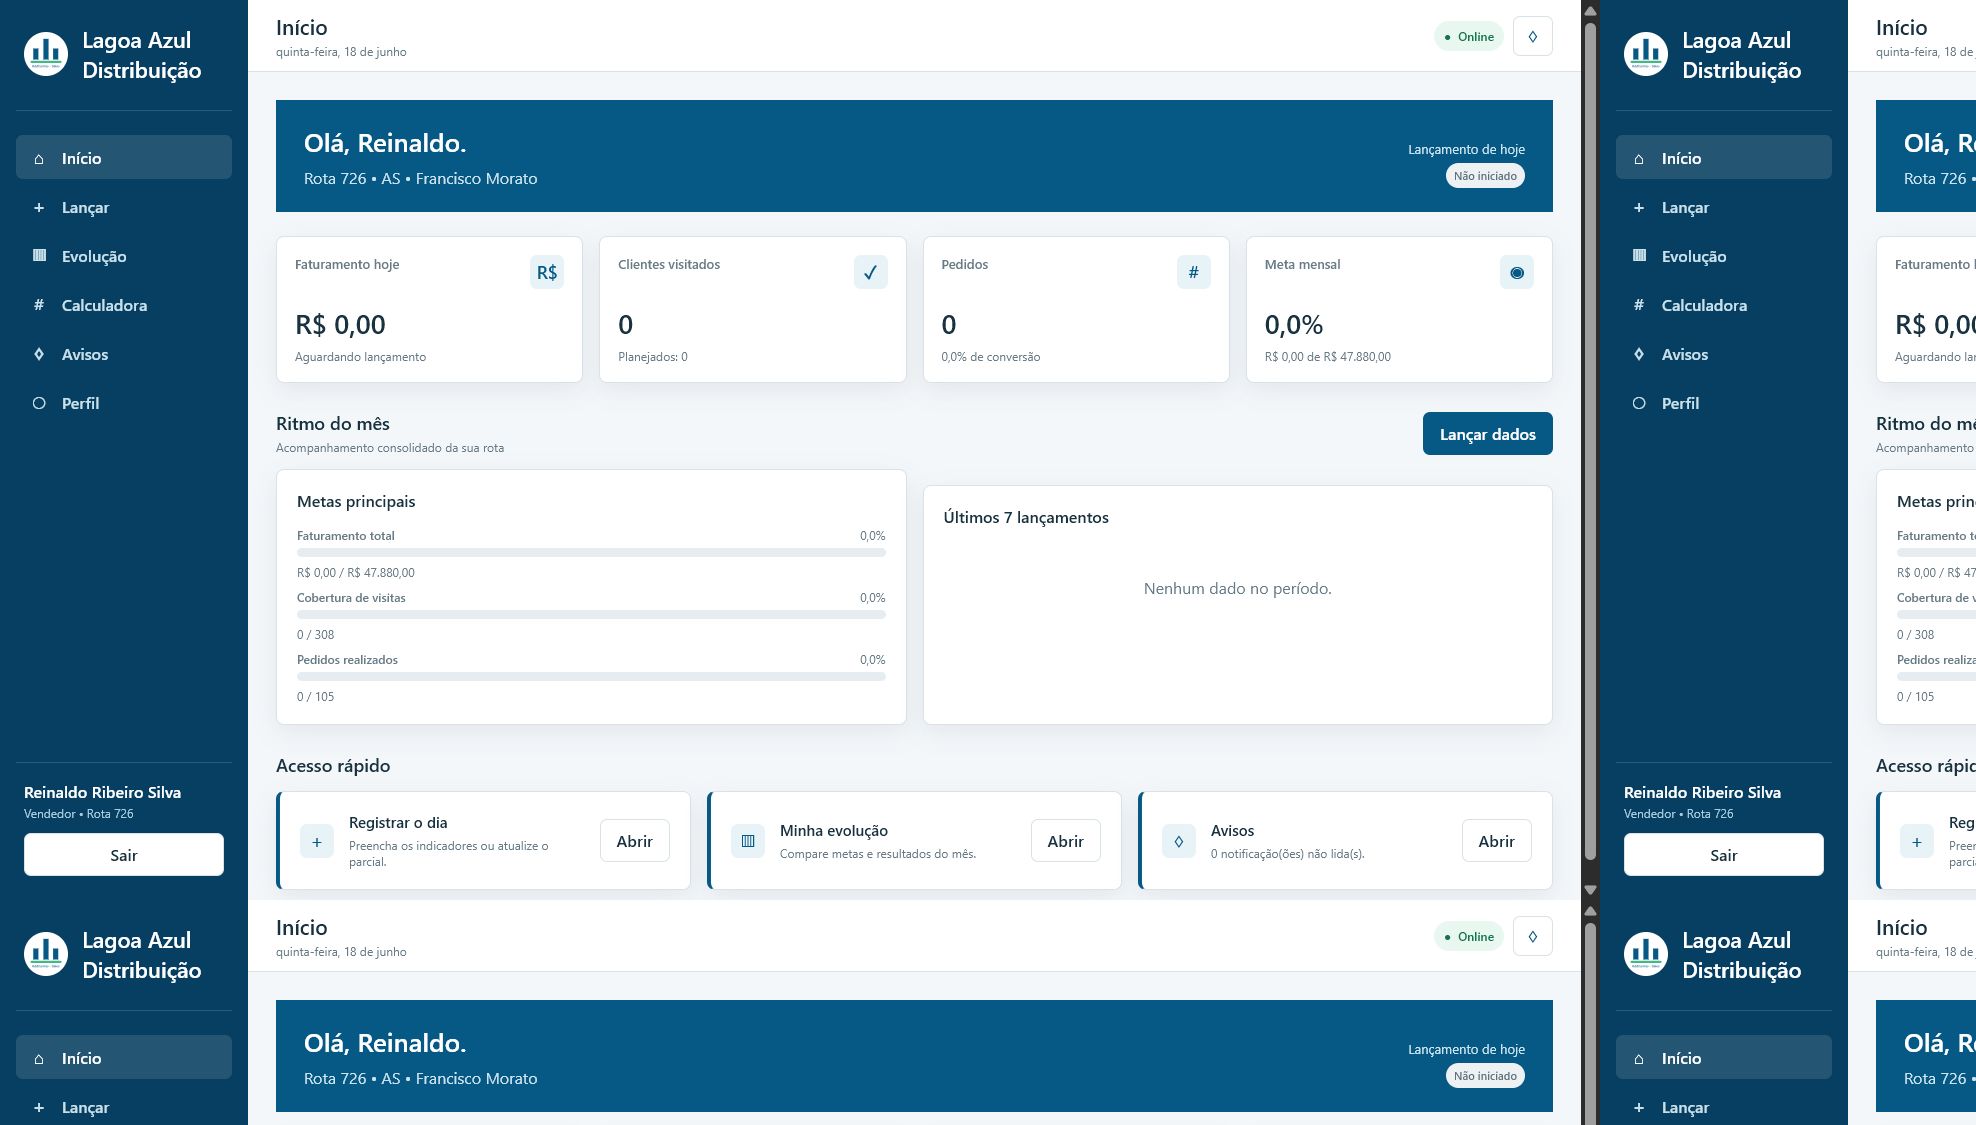Image resolution: width=1976 pixels, height=1125 pixels.
Task: Click the Não iniciado badge in the upper banner
Action: 1485,176
